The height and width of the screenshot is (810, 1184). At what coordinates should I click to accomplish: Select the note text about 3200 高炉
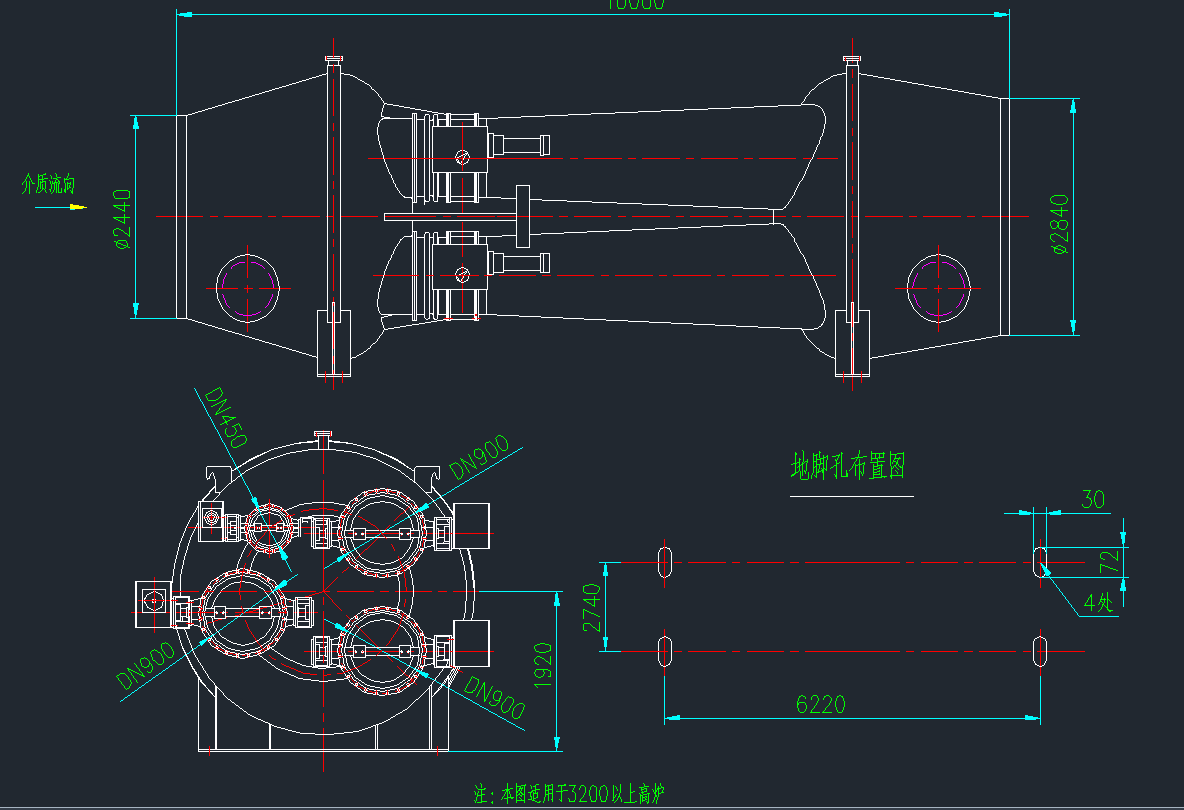click(x=568, y=794)
